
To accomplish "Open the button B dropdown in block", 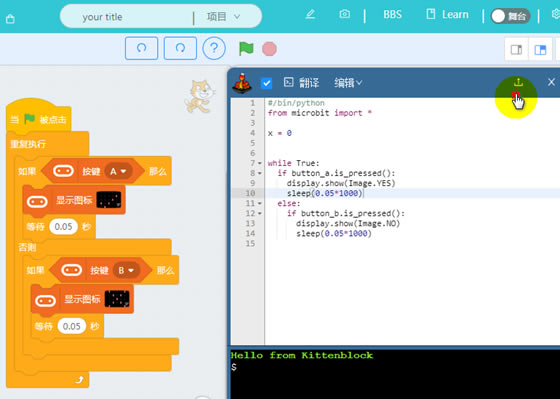I will click(126, 270).
